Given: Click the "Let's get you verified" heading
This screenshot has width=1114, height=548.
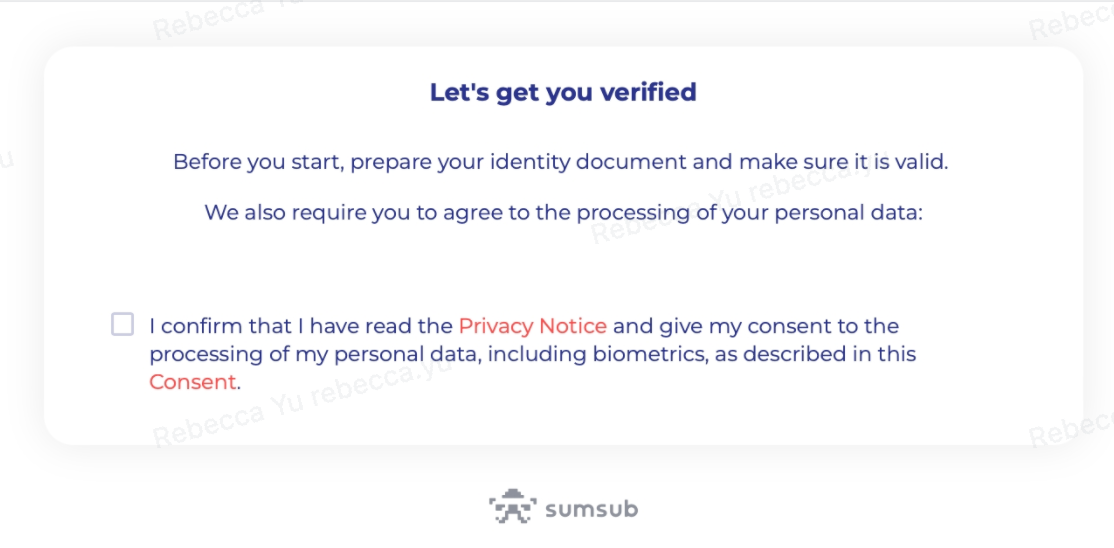Looking at the screenshot, I should pyautogui.click(x=563, y=92).
